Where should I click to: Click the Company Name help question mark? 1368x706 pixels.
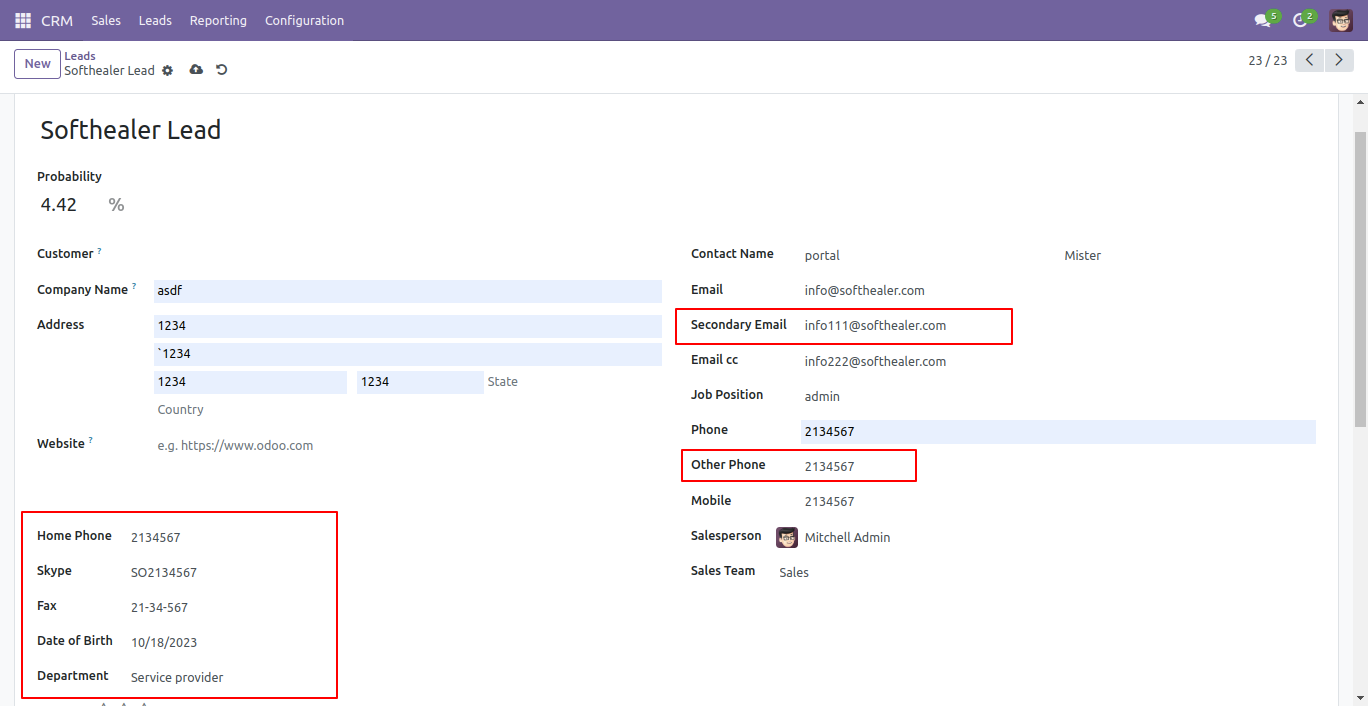click(134, 287)
